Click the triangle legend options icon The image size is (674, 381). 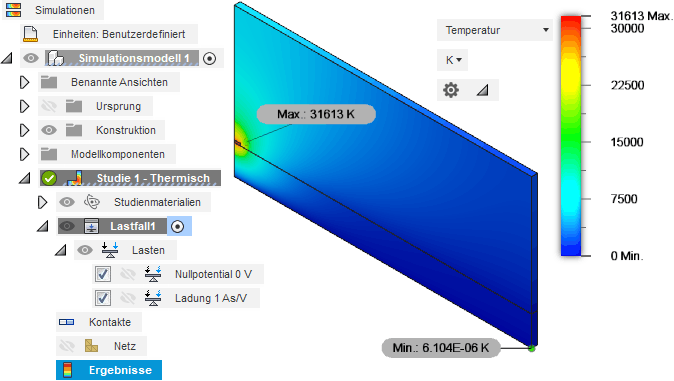(483, 90)
